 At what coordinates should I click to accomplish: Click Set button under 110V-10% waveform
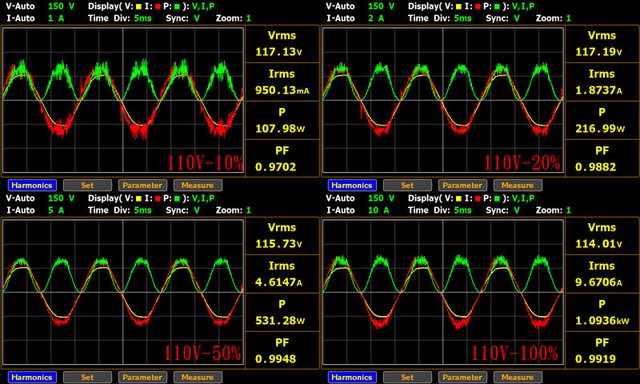(87, 185)
